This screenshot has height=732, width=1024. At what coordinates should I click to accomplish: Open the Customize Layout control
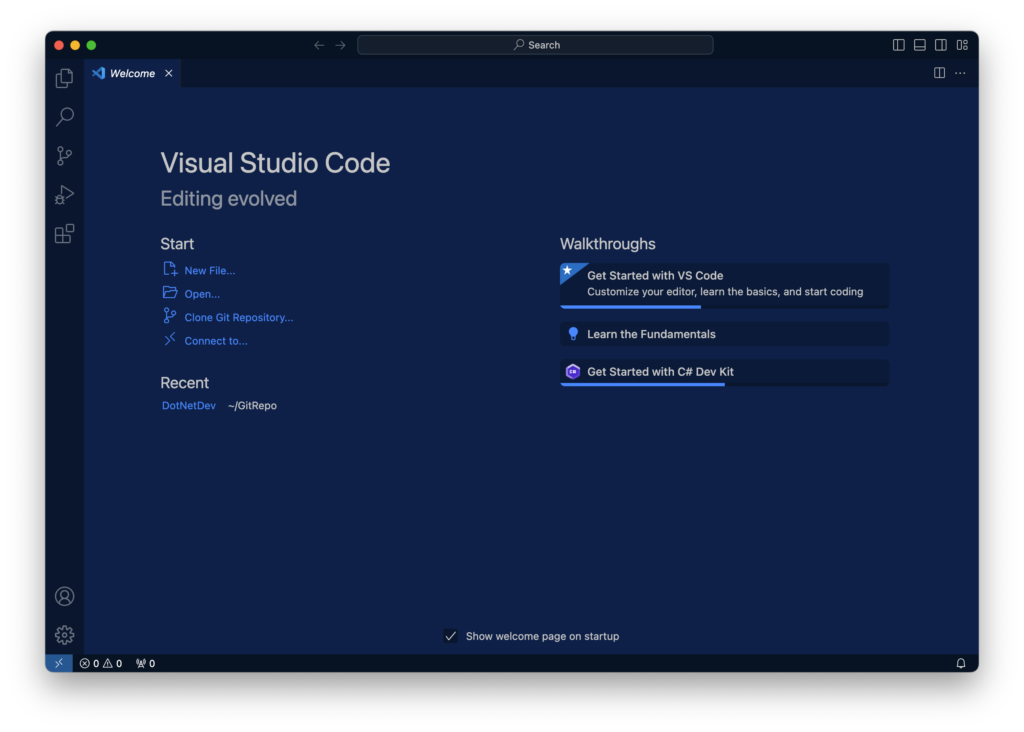click(x=962, y=44)
